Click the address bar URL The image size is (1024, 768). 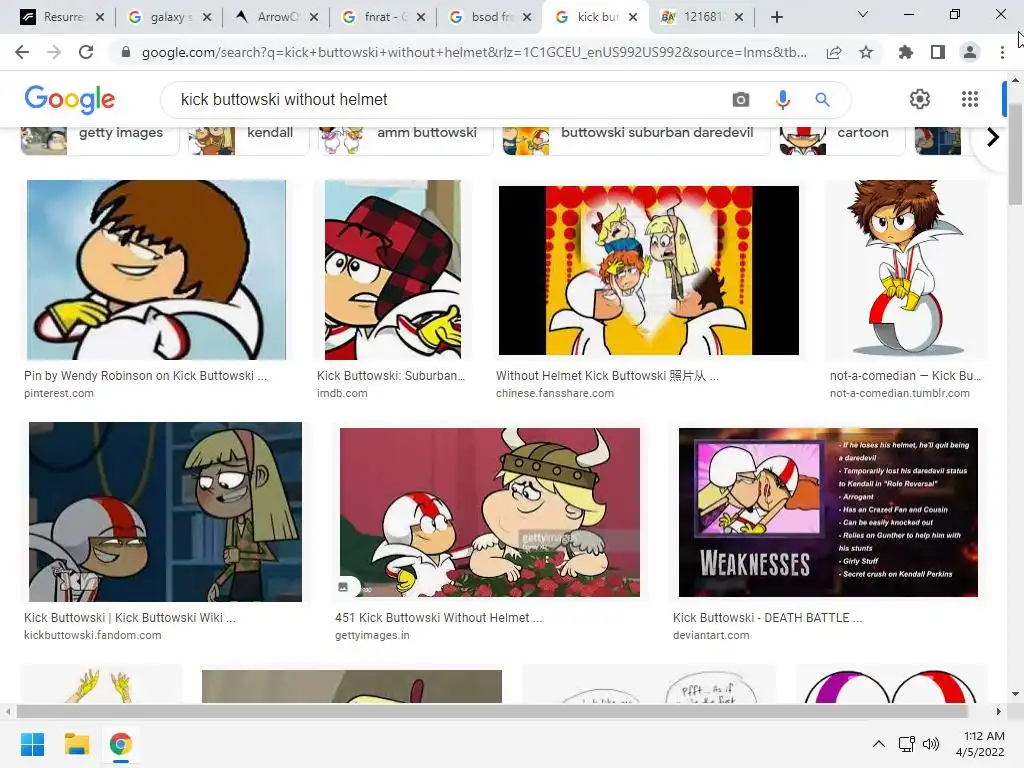474,52
